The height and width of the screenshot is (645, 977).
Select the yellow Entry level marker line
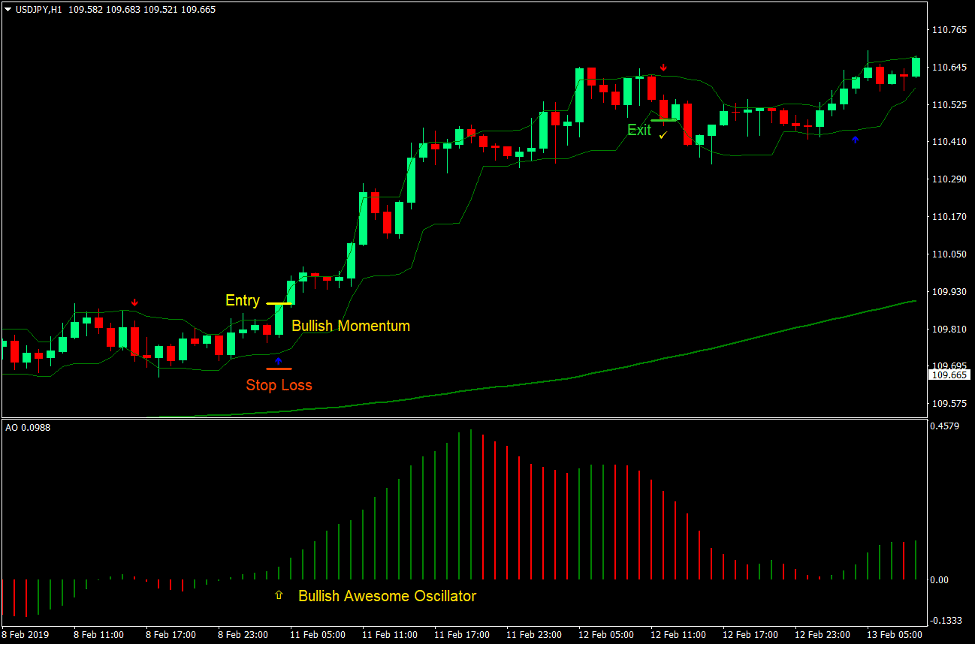[278, 302]
